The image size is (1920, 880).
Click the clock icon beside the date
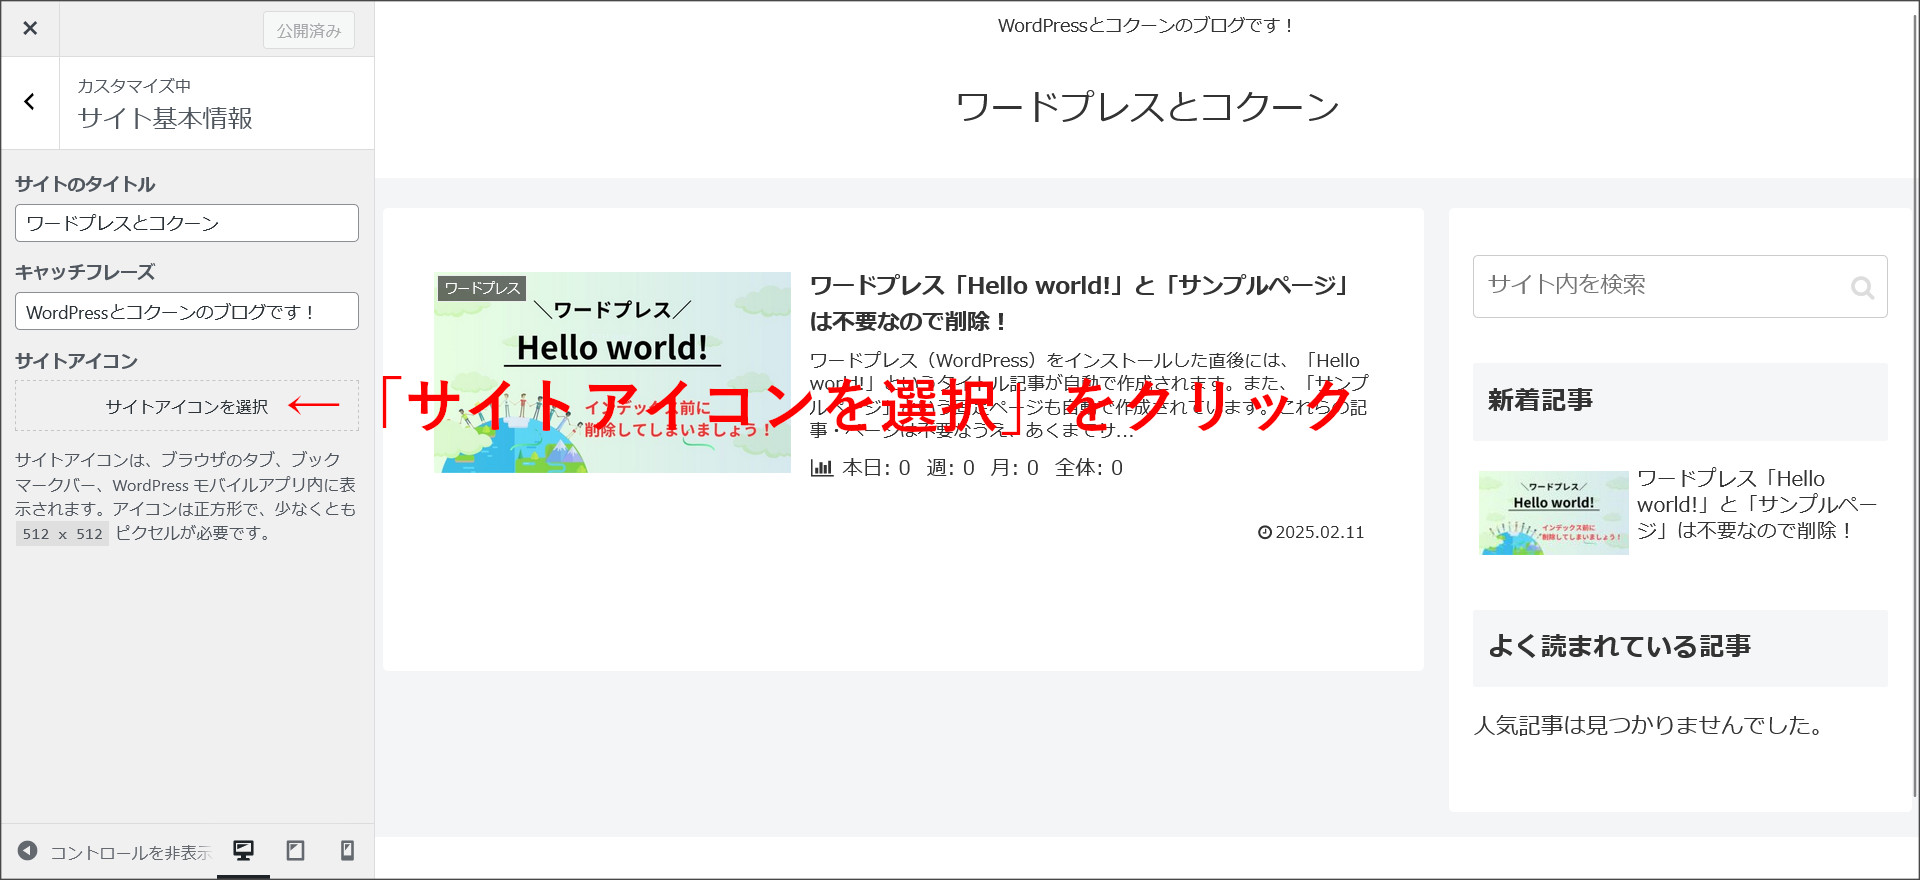coord(1265,532)
